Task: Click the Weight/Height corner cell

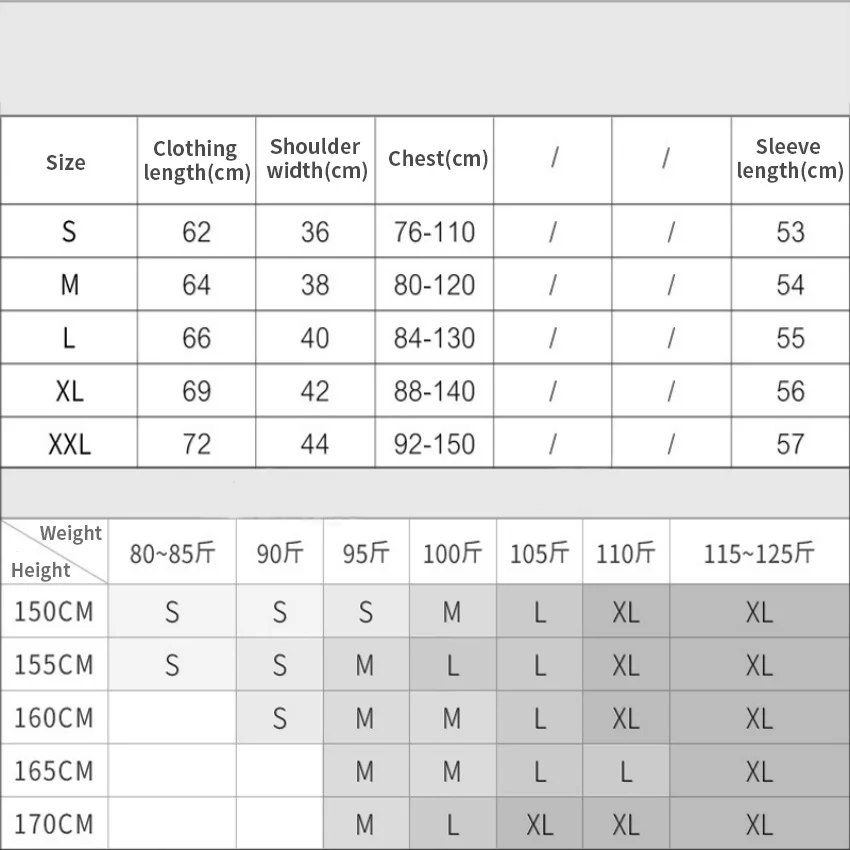Action: tap(55, 551)
